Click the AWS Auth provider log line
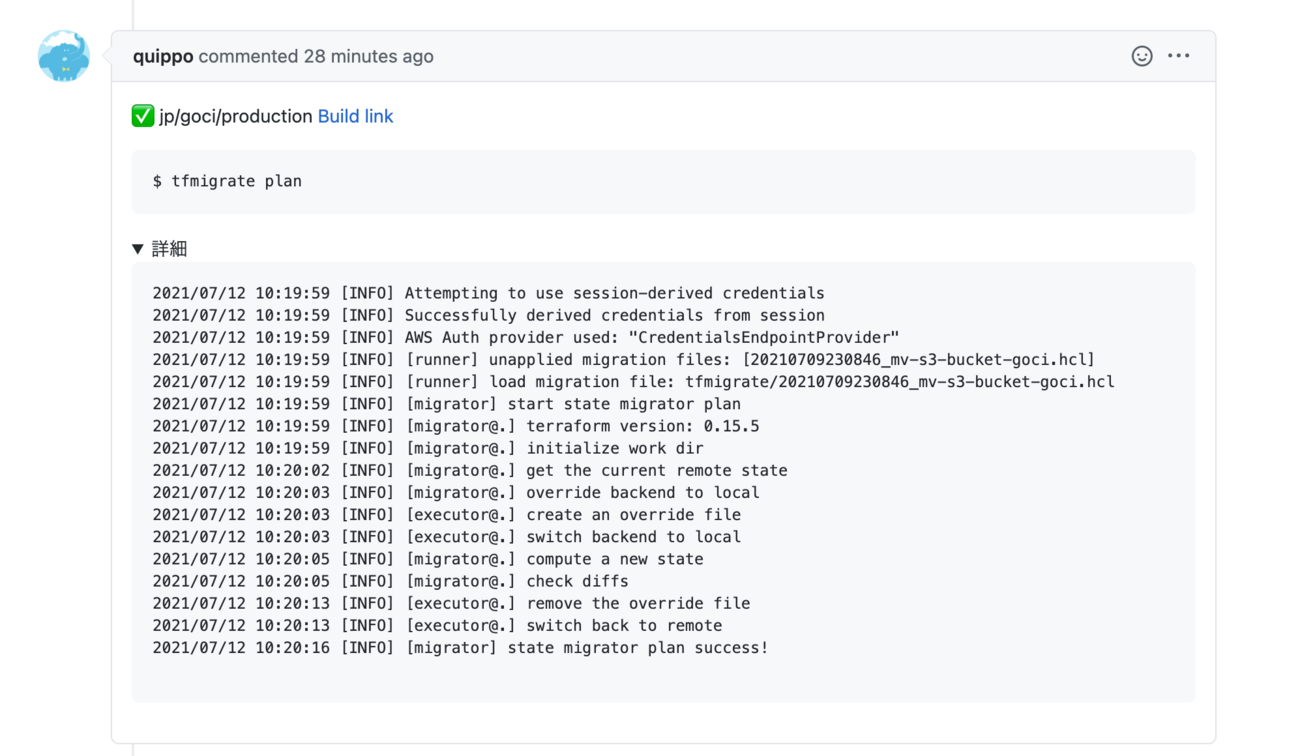 coord(525,338)
